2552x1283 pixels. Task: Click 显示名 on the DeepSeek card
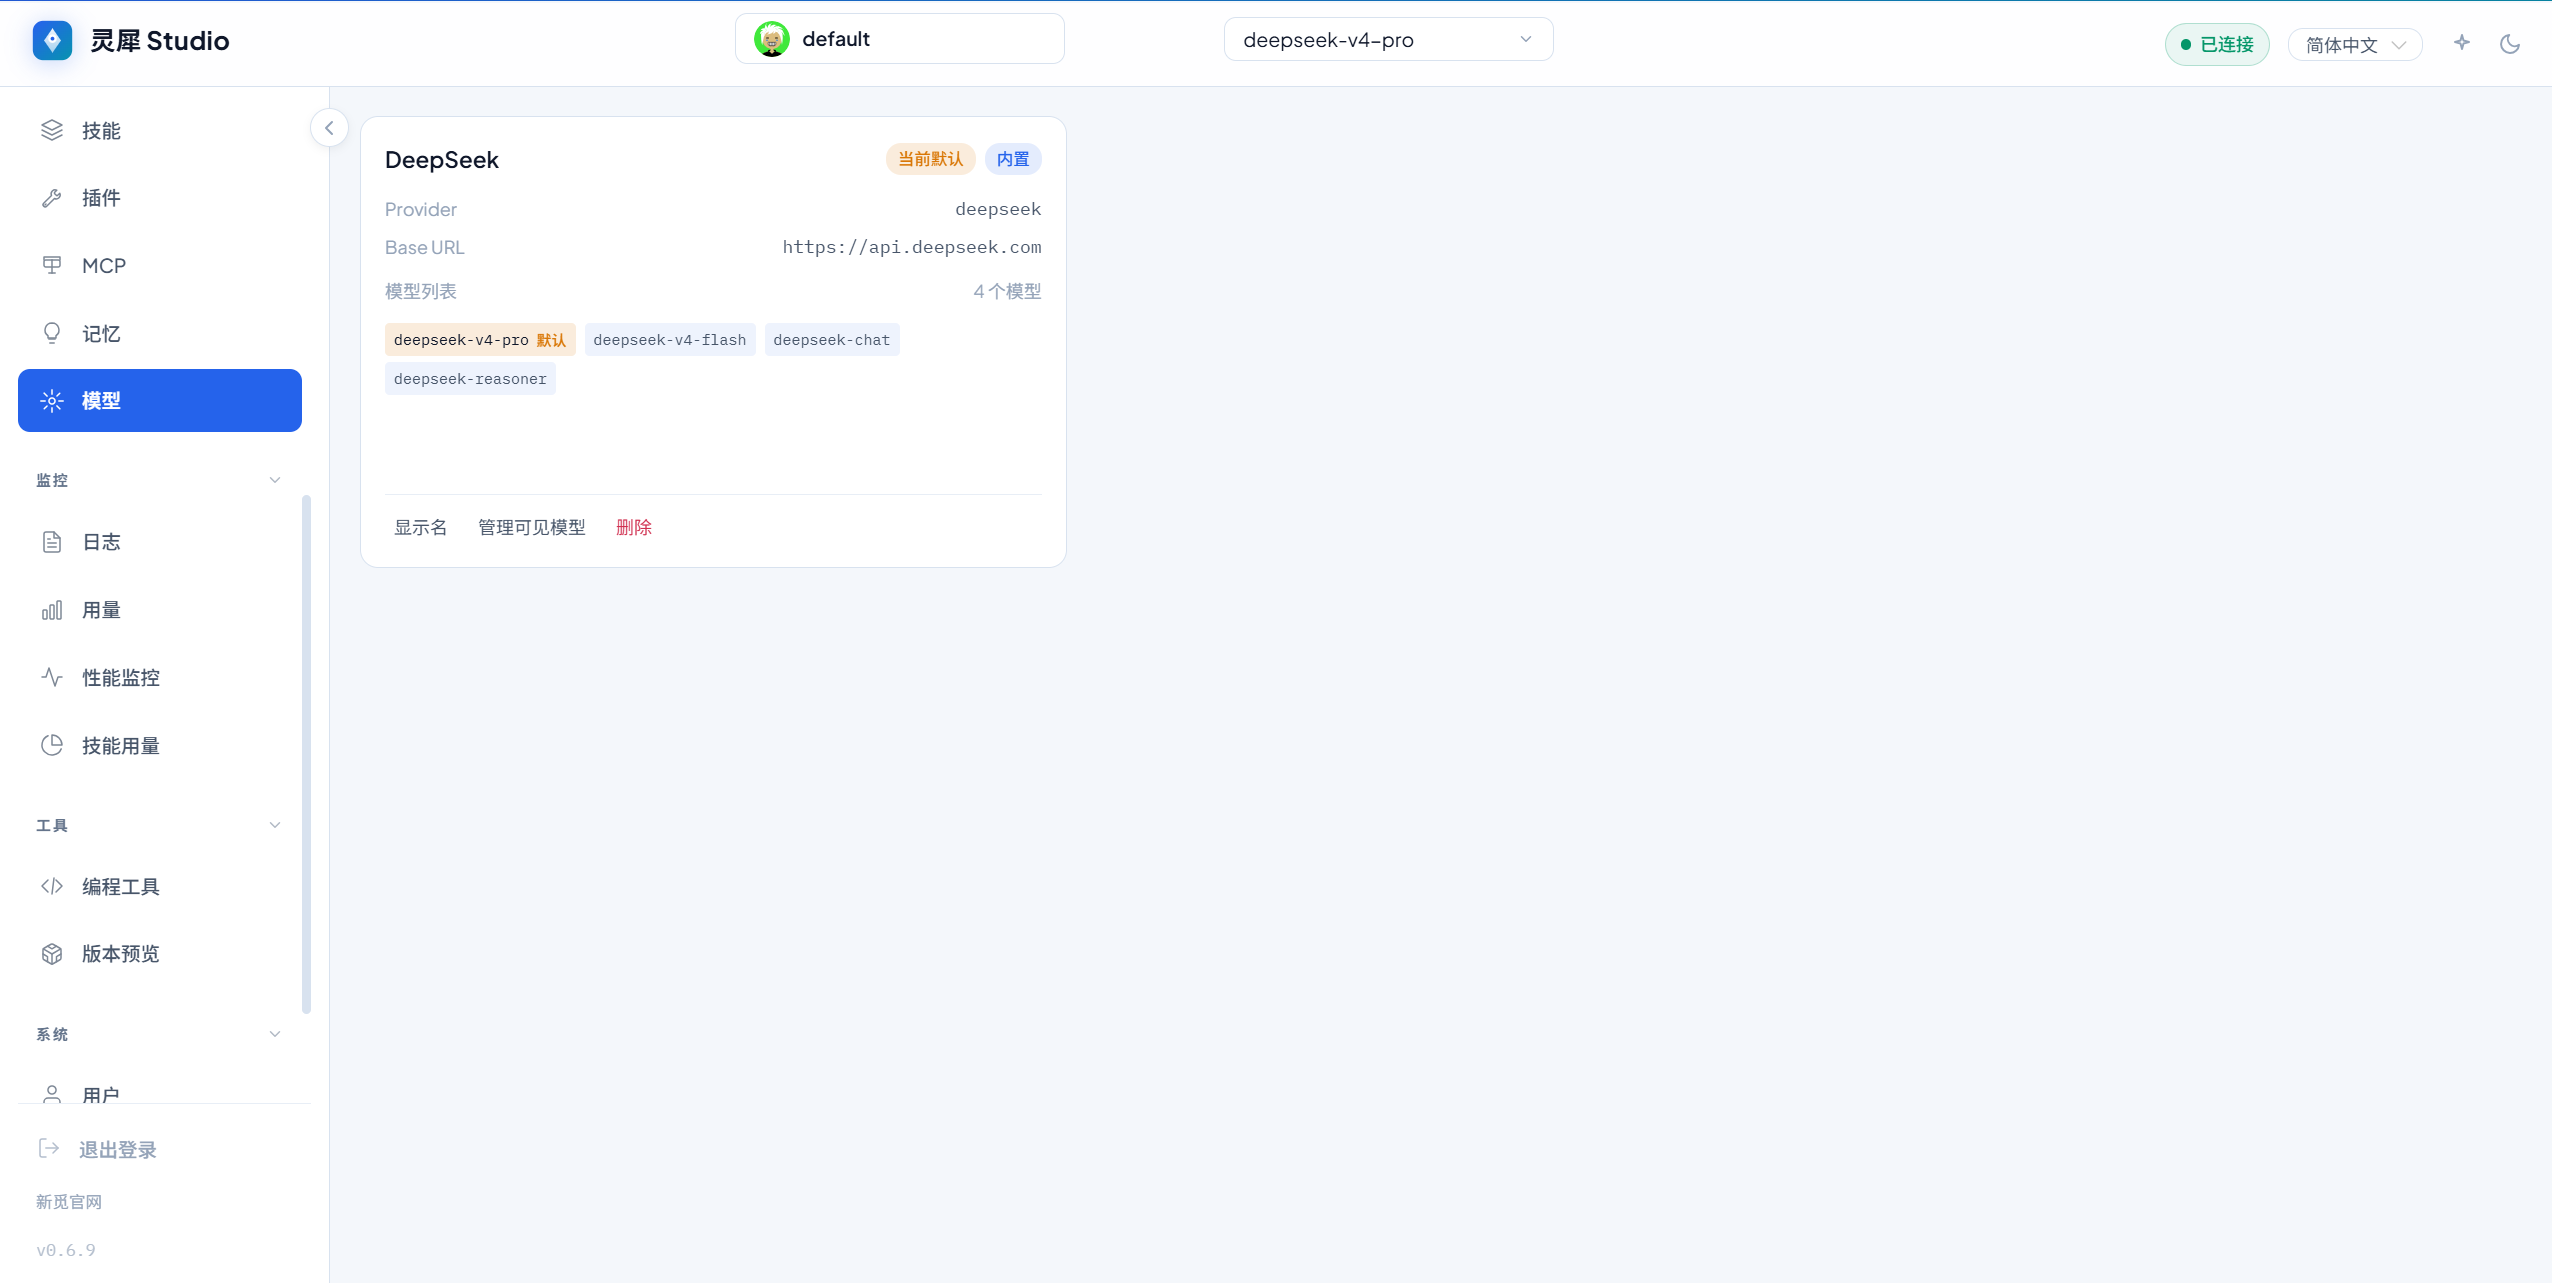(421, 527)
